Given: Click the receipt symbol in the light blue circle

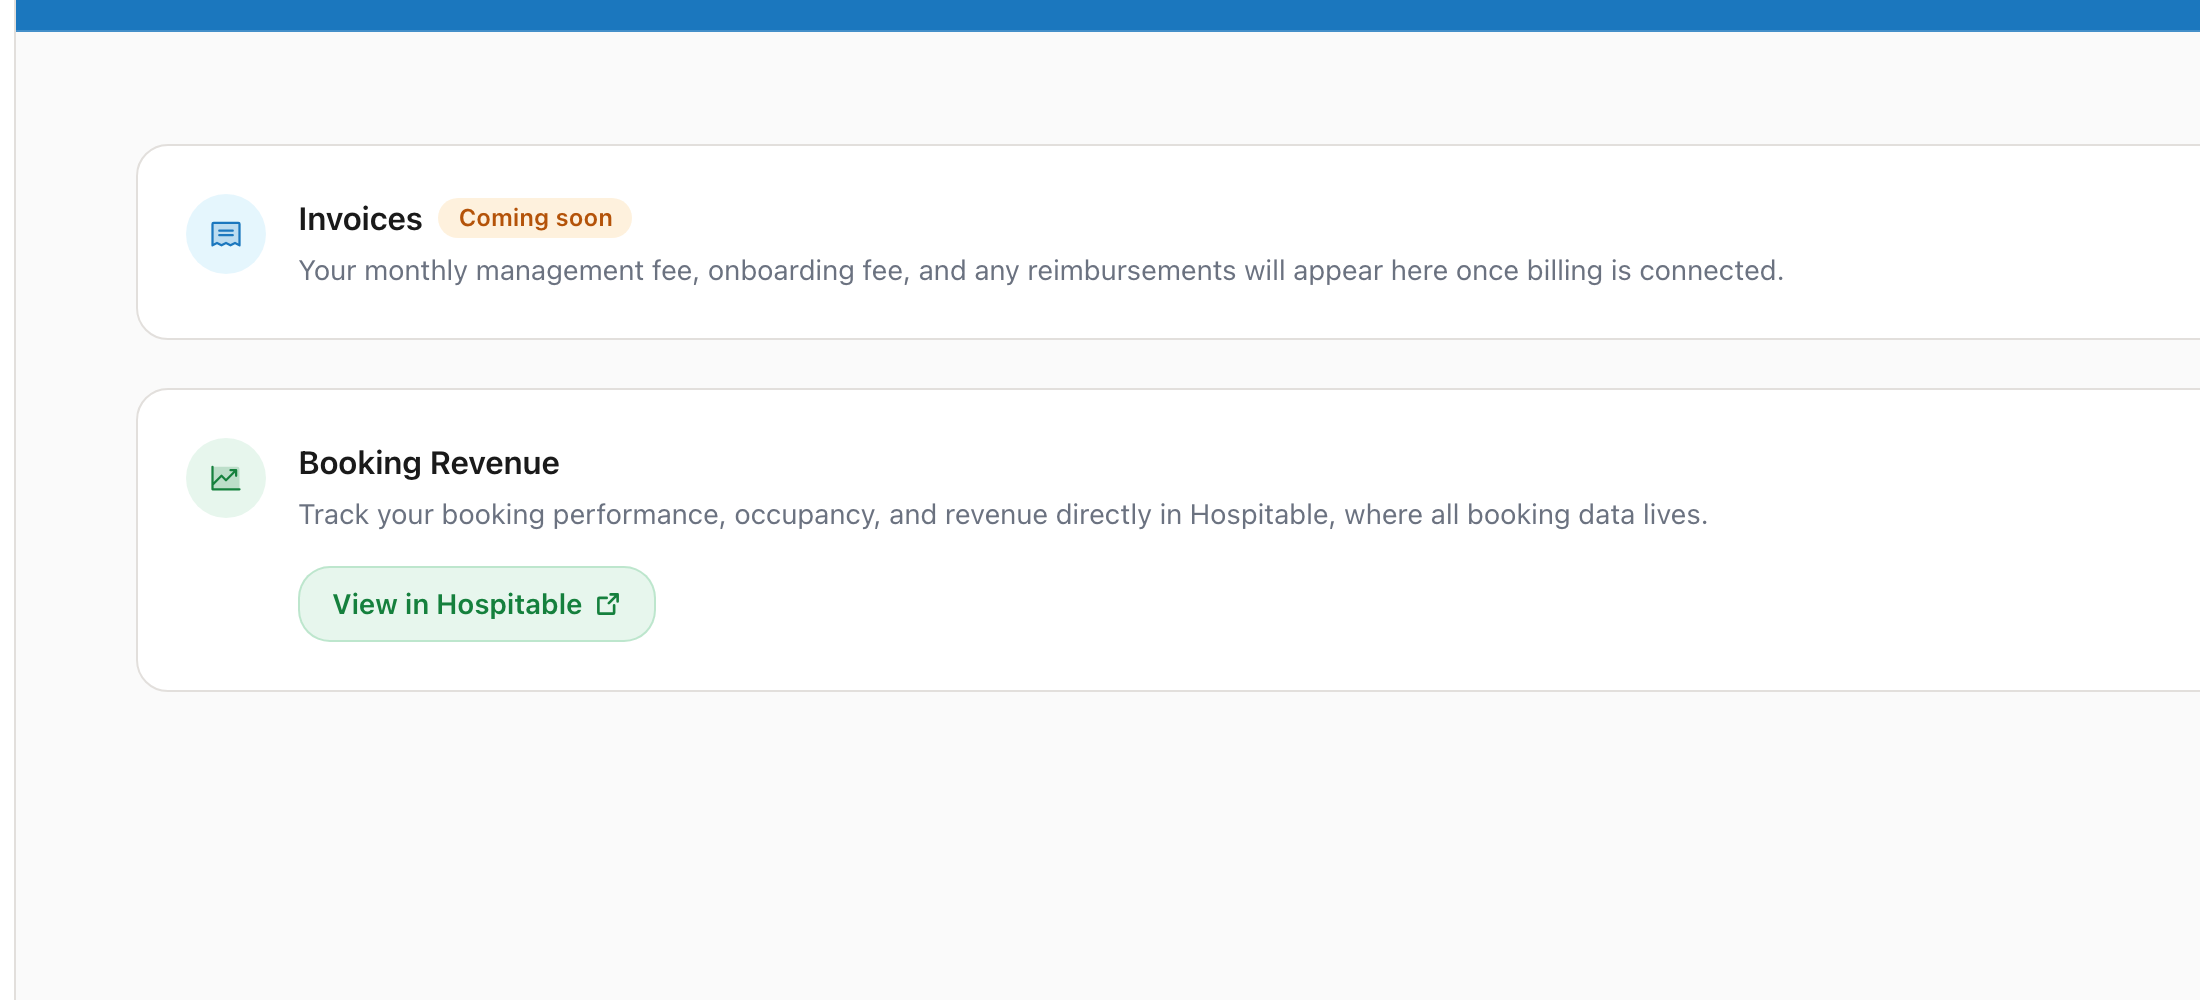Looking at the screenshot, I should pyautogui.click(x=225, y=233).
